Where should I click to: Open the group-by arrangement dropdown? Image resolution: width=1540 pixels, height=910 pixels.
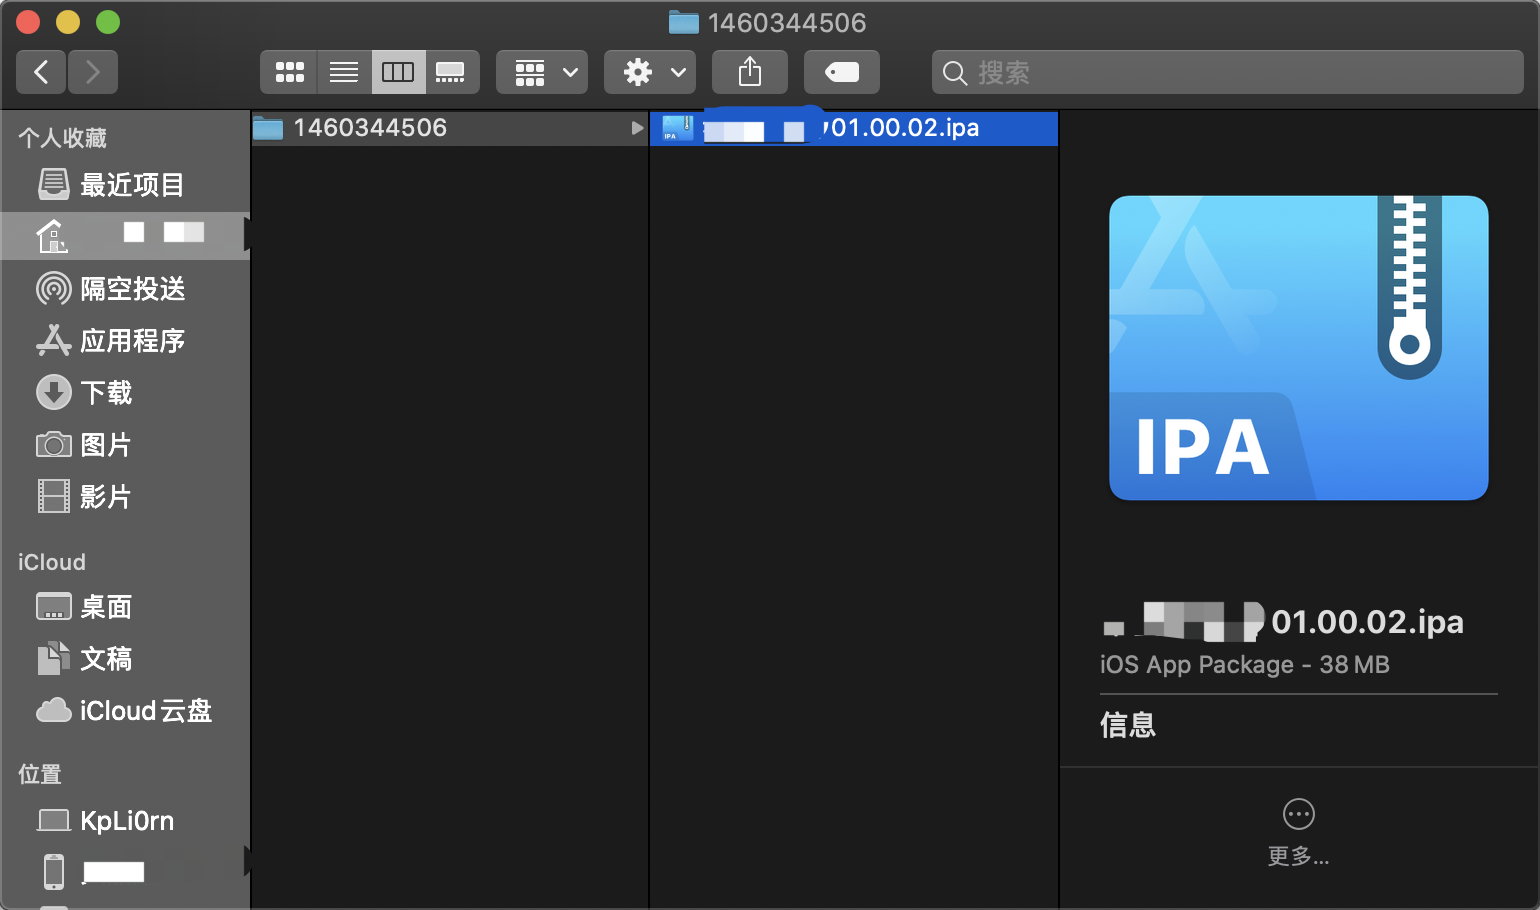tap(543, 72)
